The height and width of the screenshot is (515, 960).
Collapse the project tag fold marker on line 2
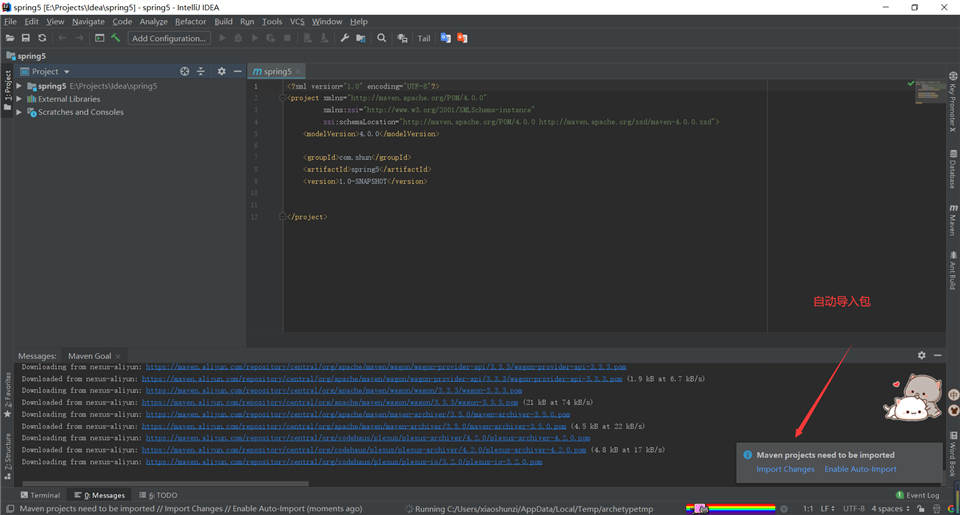click(x=283, y=98)
